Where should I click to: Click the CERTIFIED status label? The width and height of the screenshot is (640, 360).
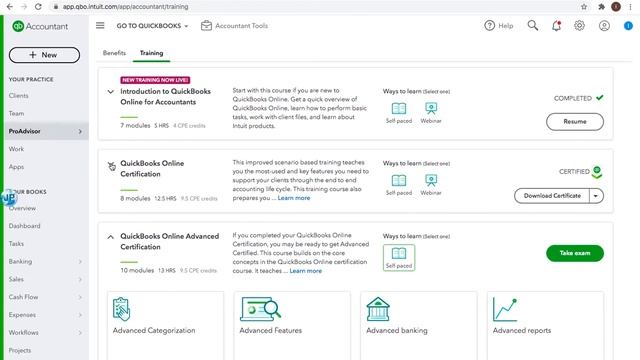point(574,172)
